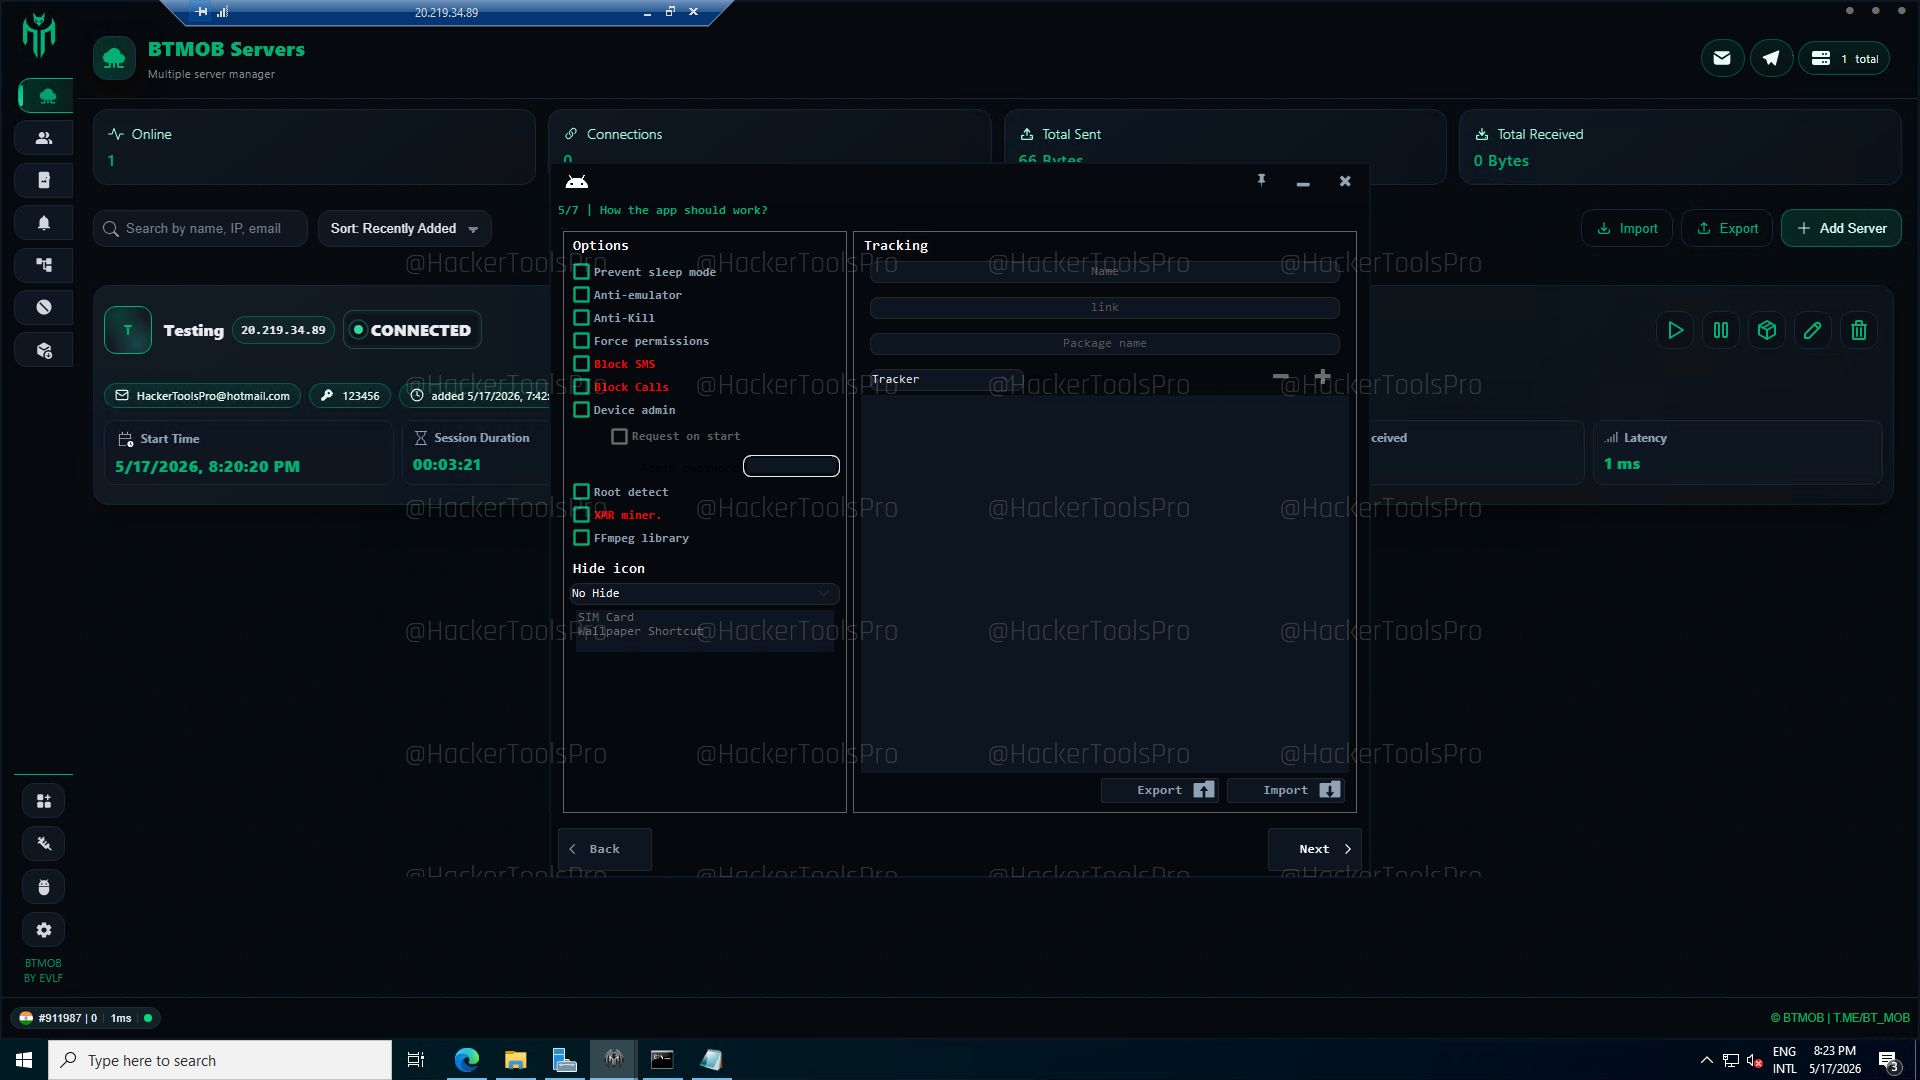The width and height of the screenshot is (1920, 1080).
Task: Click the pin icon on the remote session bar
Action: click(x=202, y=12)
